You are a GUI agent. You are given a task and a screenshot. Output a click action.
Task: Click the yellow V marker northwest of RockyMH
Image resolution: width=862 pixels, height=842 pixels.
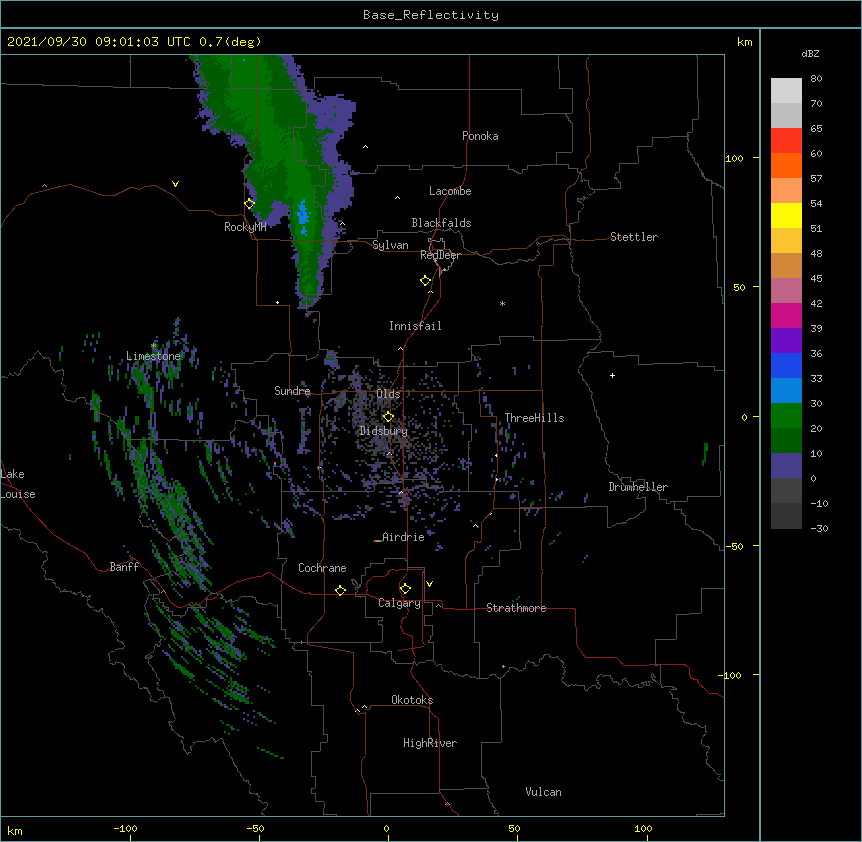pyautogui.click(x=175, y=184)
